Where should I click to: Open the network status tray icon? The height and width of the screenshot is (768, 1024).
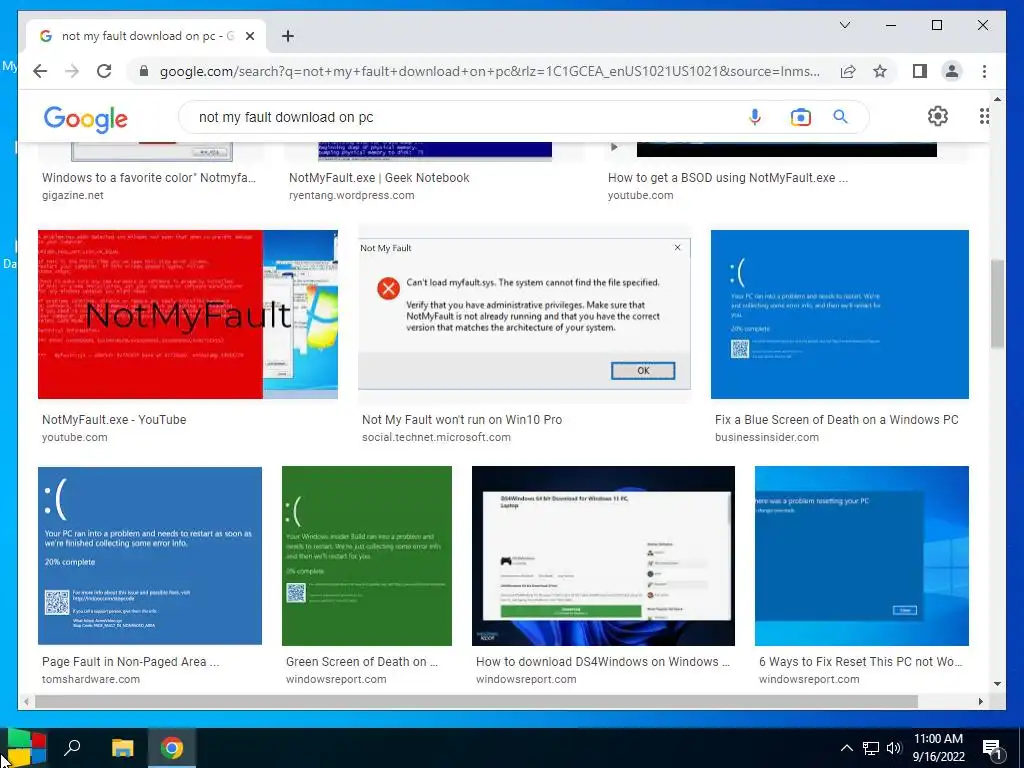click(871, 748)
